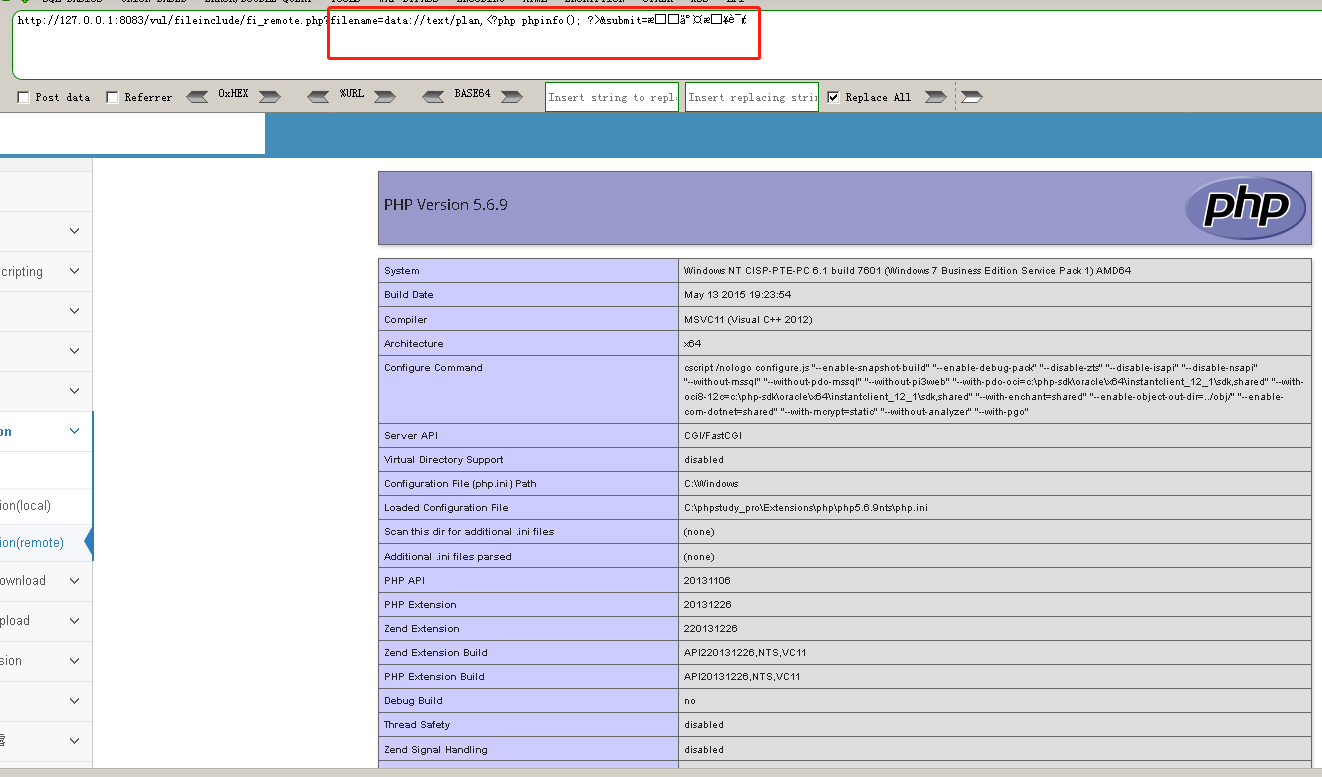Click the right arrow beside %URL
The height and width of the screenshot is (777, 1322).
coord(385,97)
